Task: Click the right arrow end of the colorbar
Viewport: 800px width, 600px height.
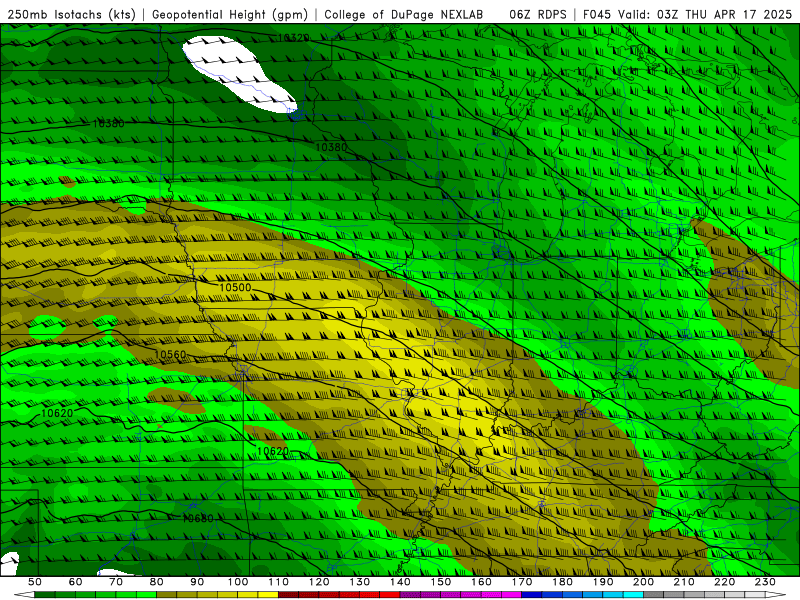Action: click(x=776, y=595)
